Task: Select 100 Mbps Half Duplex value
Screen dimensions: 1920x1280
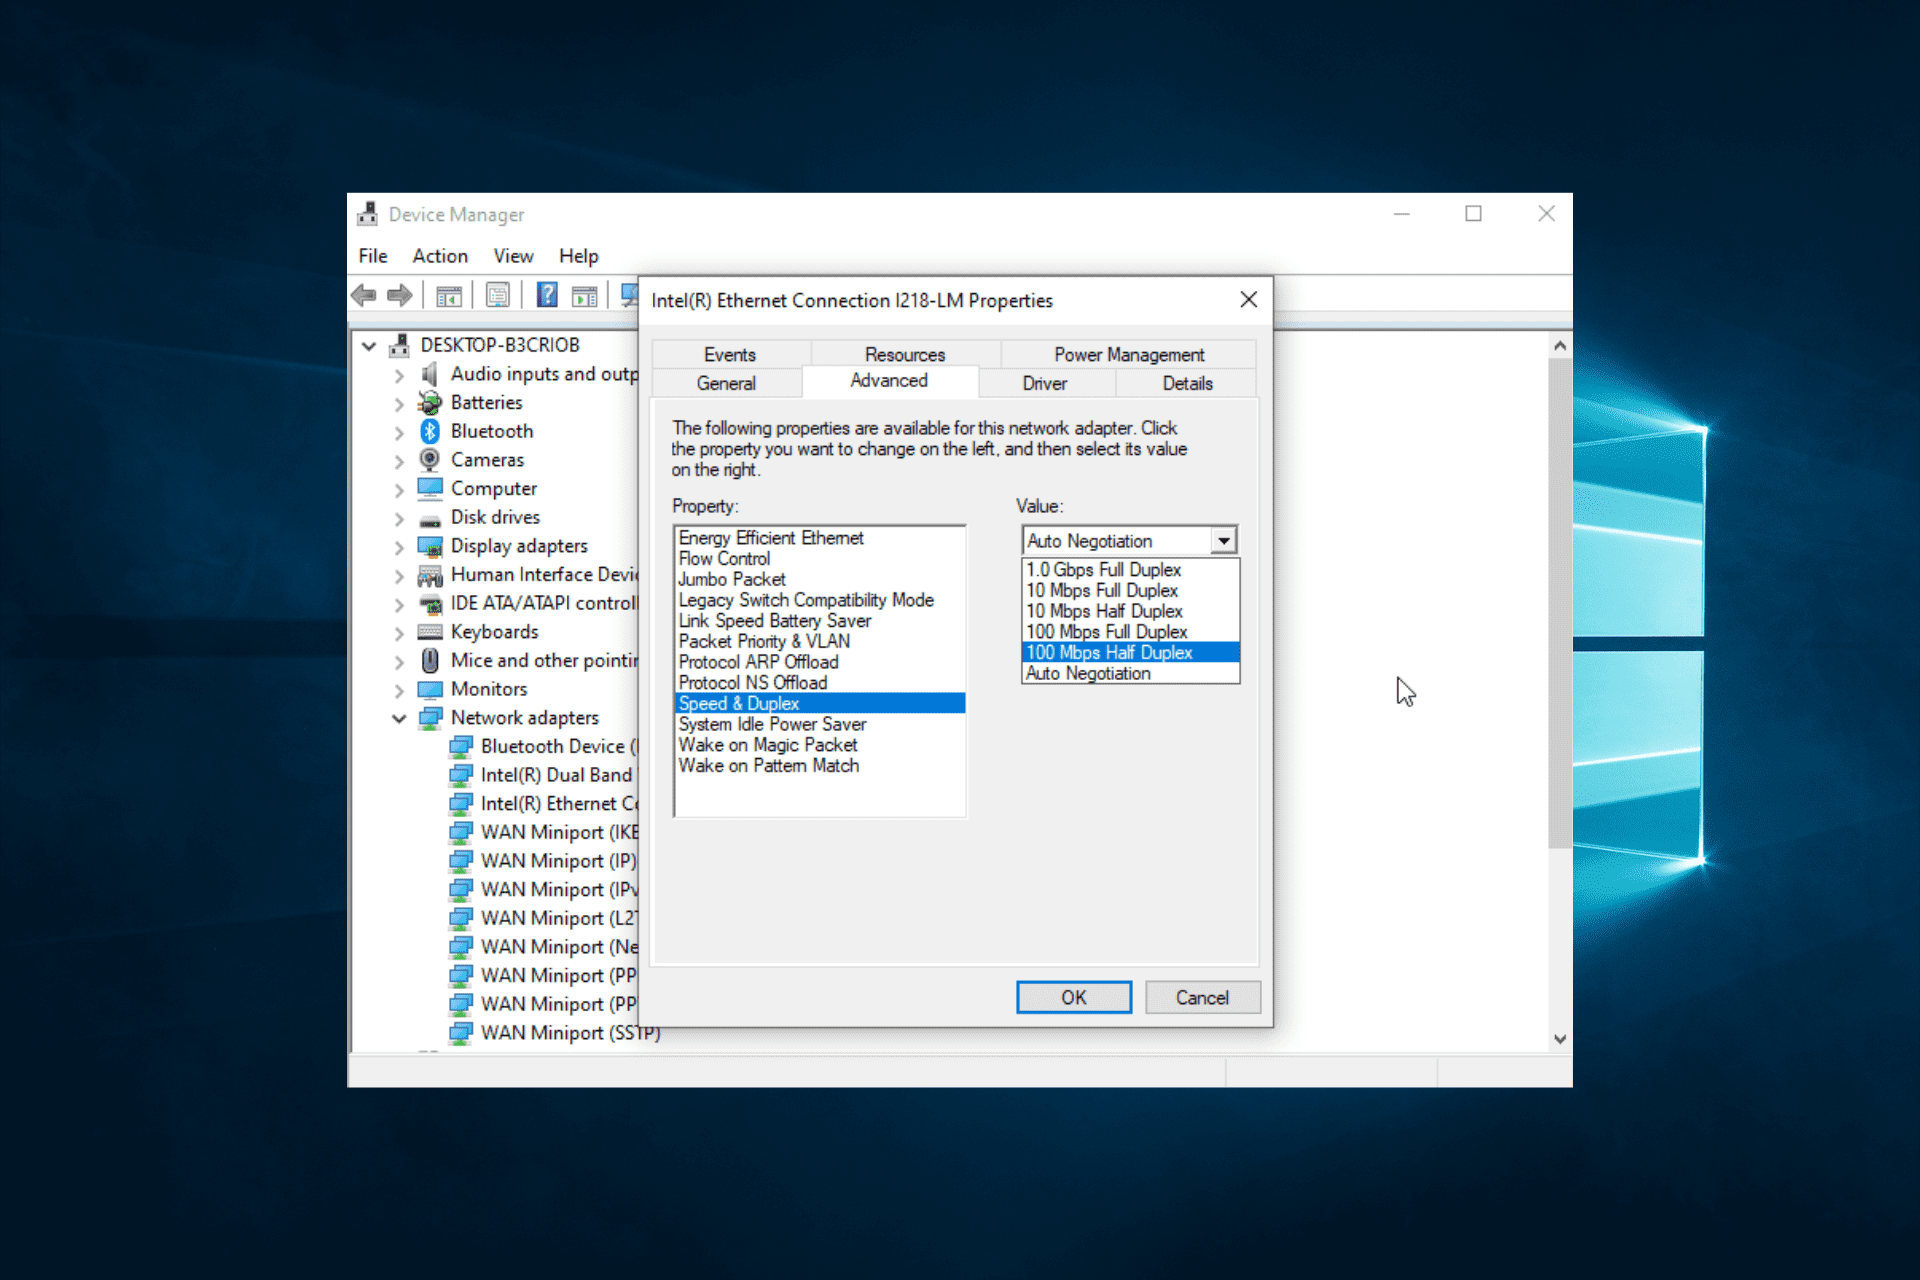Action: [x=1131, y=652]
